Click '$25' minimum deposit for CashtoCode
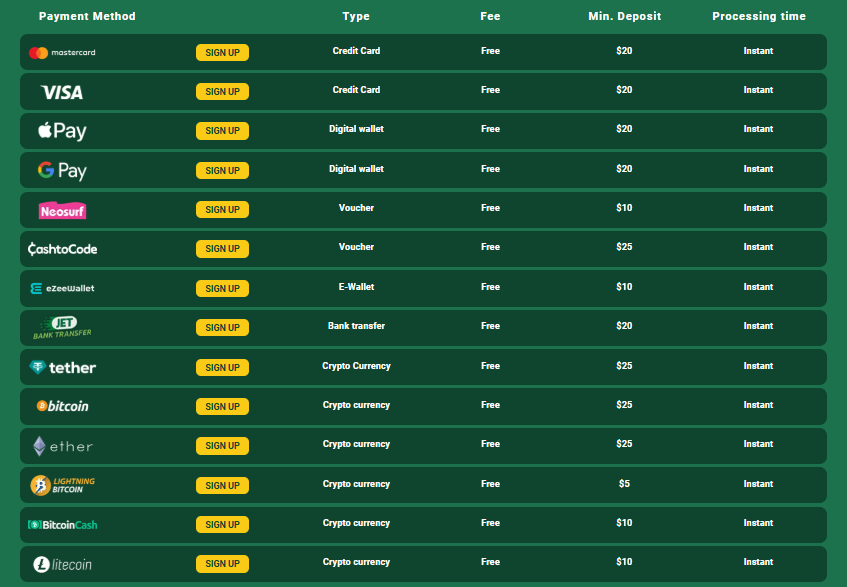847x587 pixels. point(624,247)
